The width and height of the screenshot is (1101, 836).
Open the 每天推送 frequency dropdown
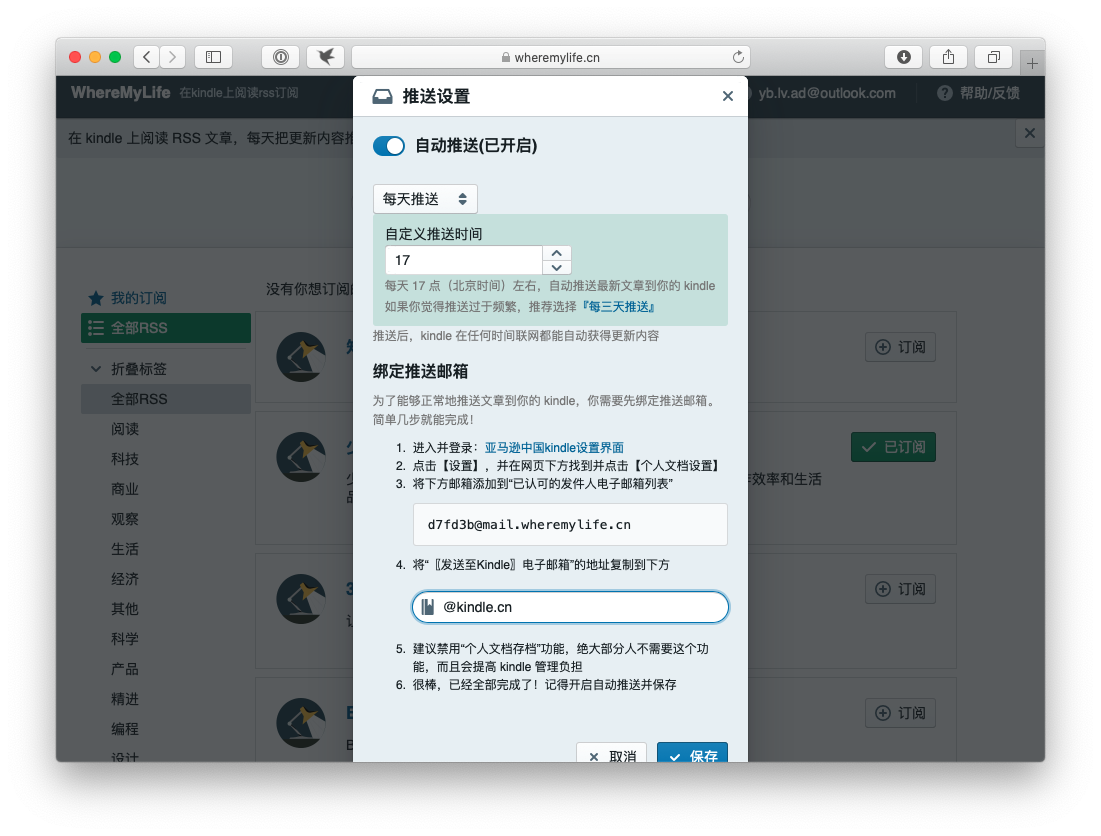click(x=425, y=199)
